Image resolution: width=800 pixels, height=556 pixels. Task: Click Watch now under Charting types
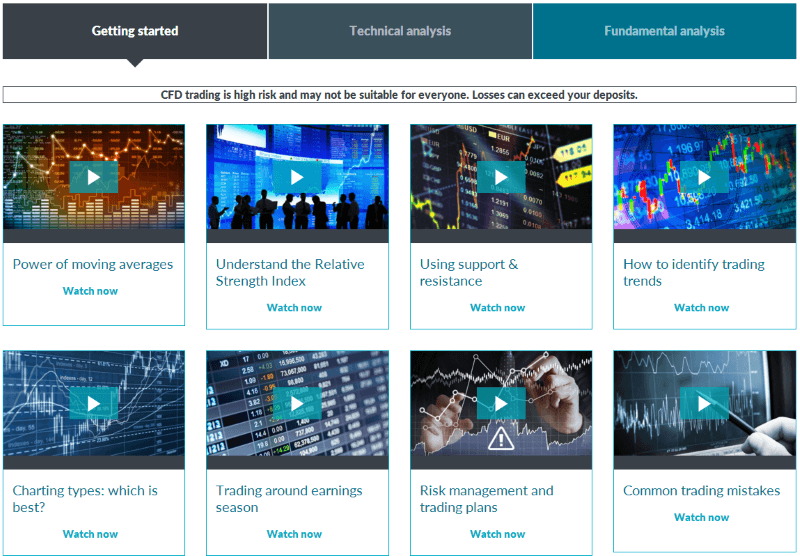[90, 534]
